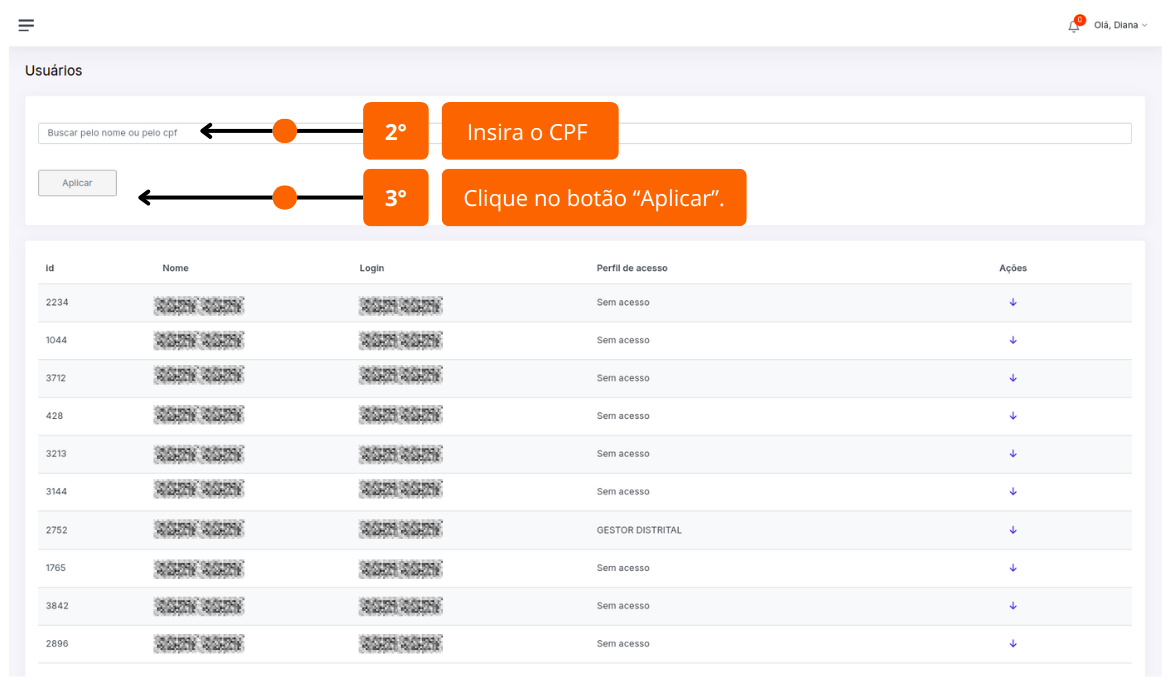Select the id cell 1044

[56, 340]
